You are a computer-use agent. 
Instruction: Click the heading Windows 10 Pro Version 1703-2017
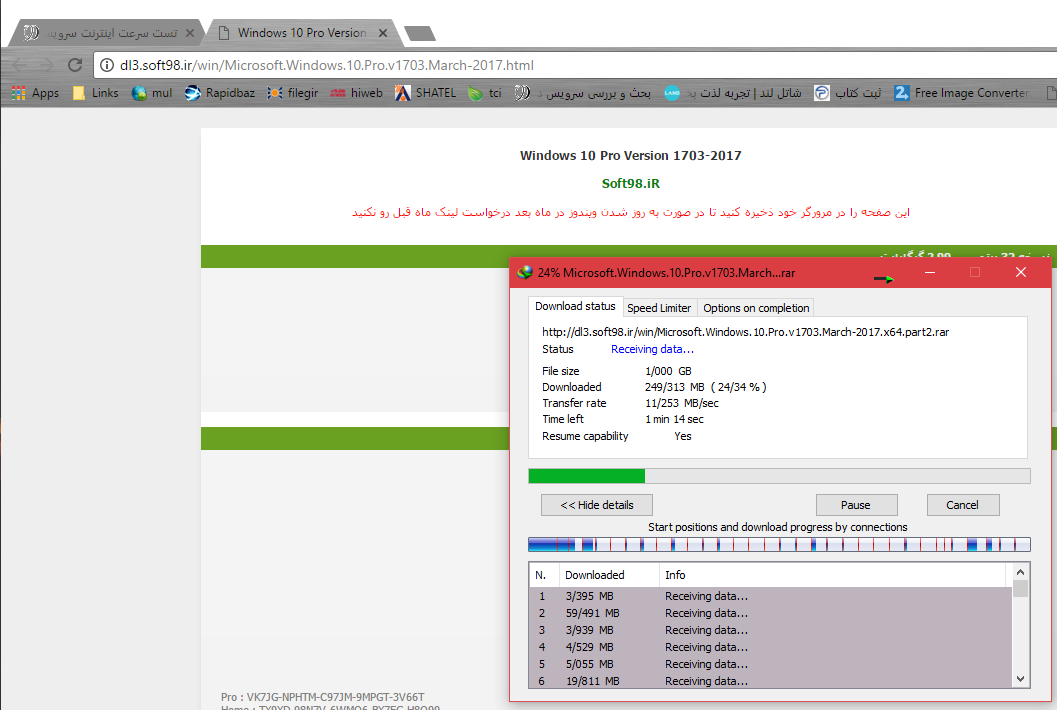630,156
